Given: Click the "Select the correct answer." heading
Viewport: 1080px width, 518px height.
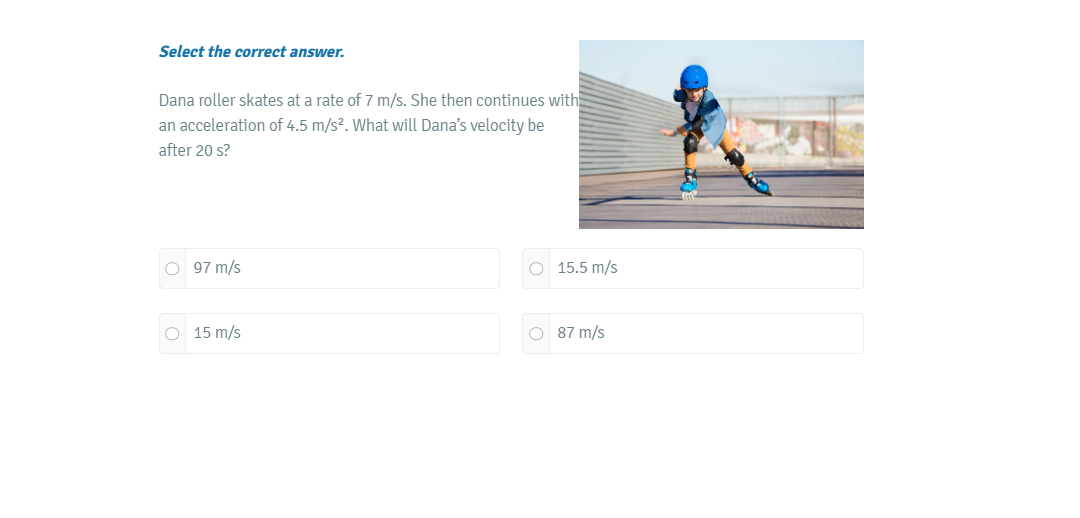Looking at the screenshot, I should (251, 52).
